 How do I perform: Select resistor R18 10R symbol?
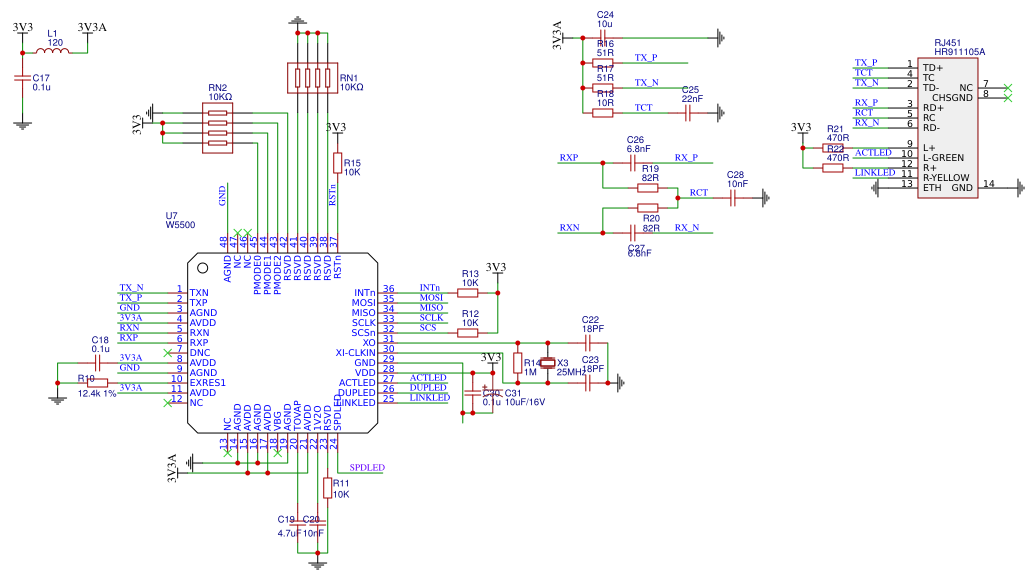pos(603,113)
